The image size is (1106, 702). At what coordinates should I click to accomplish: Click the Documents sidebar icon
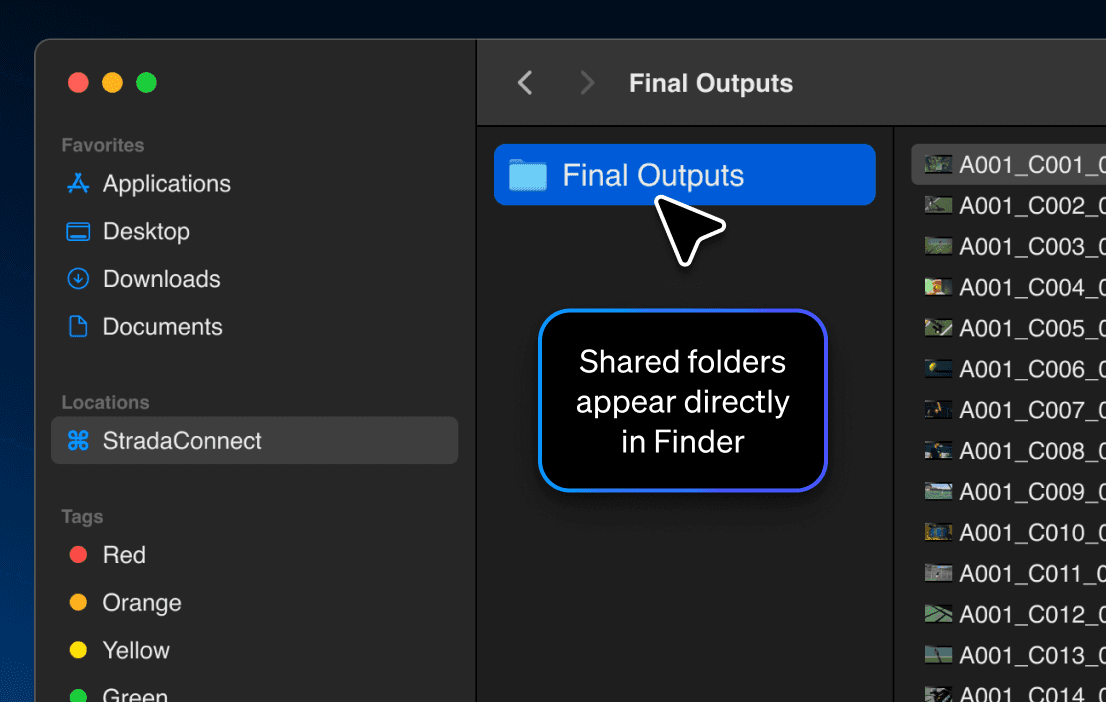coord(78,326)
